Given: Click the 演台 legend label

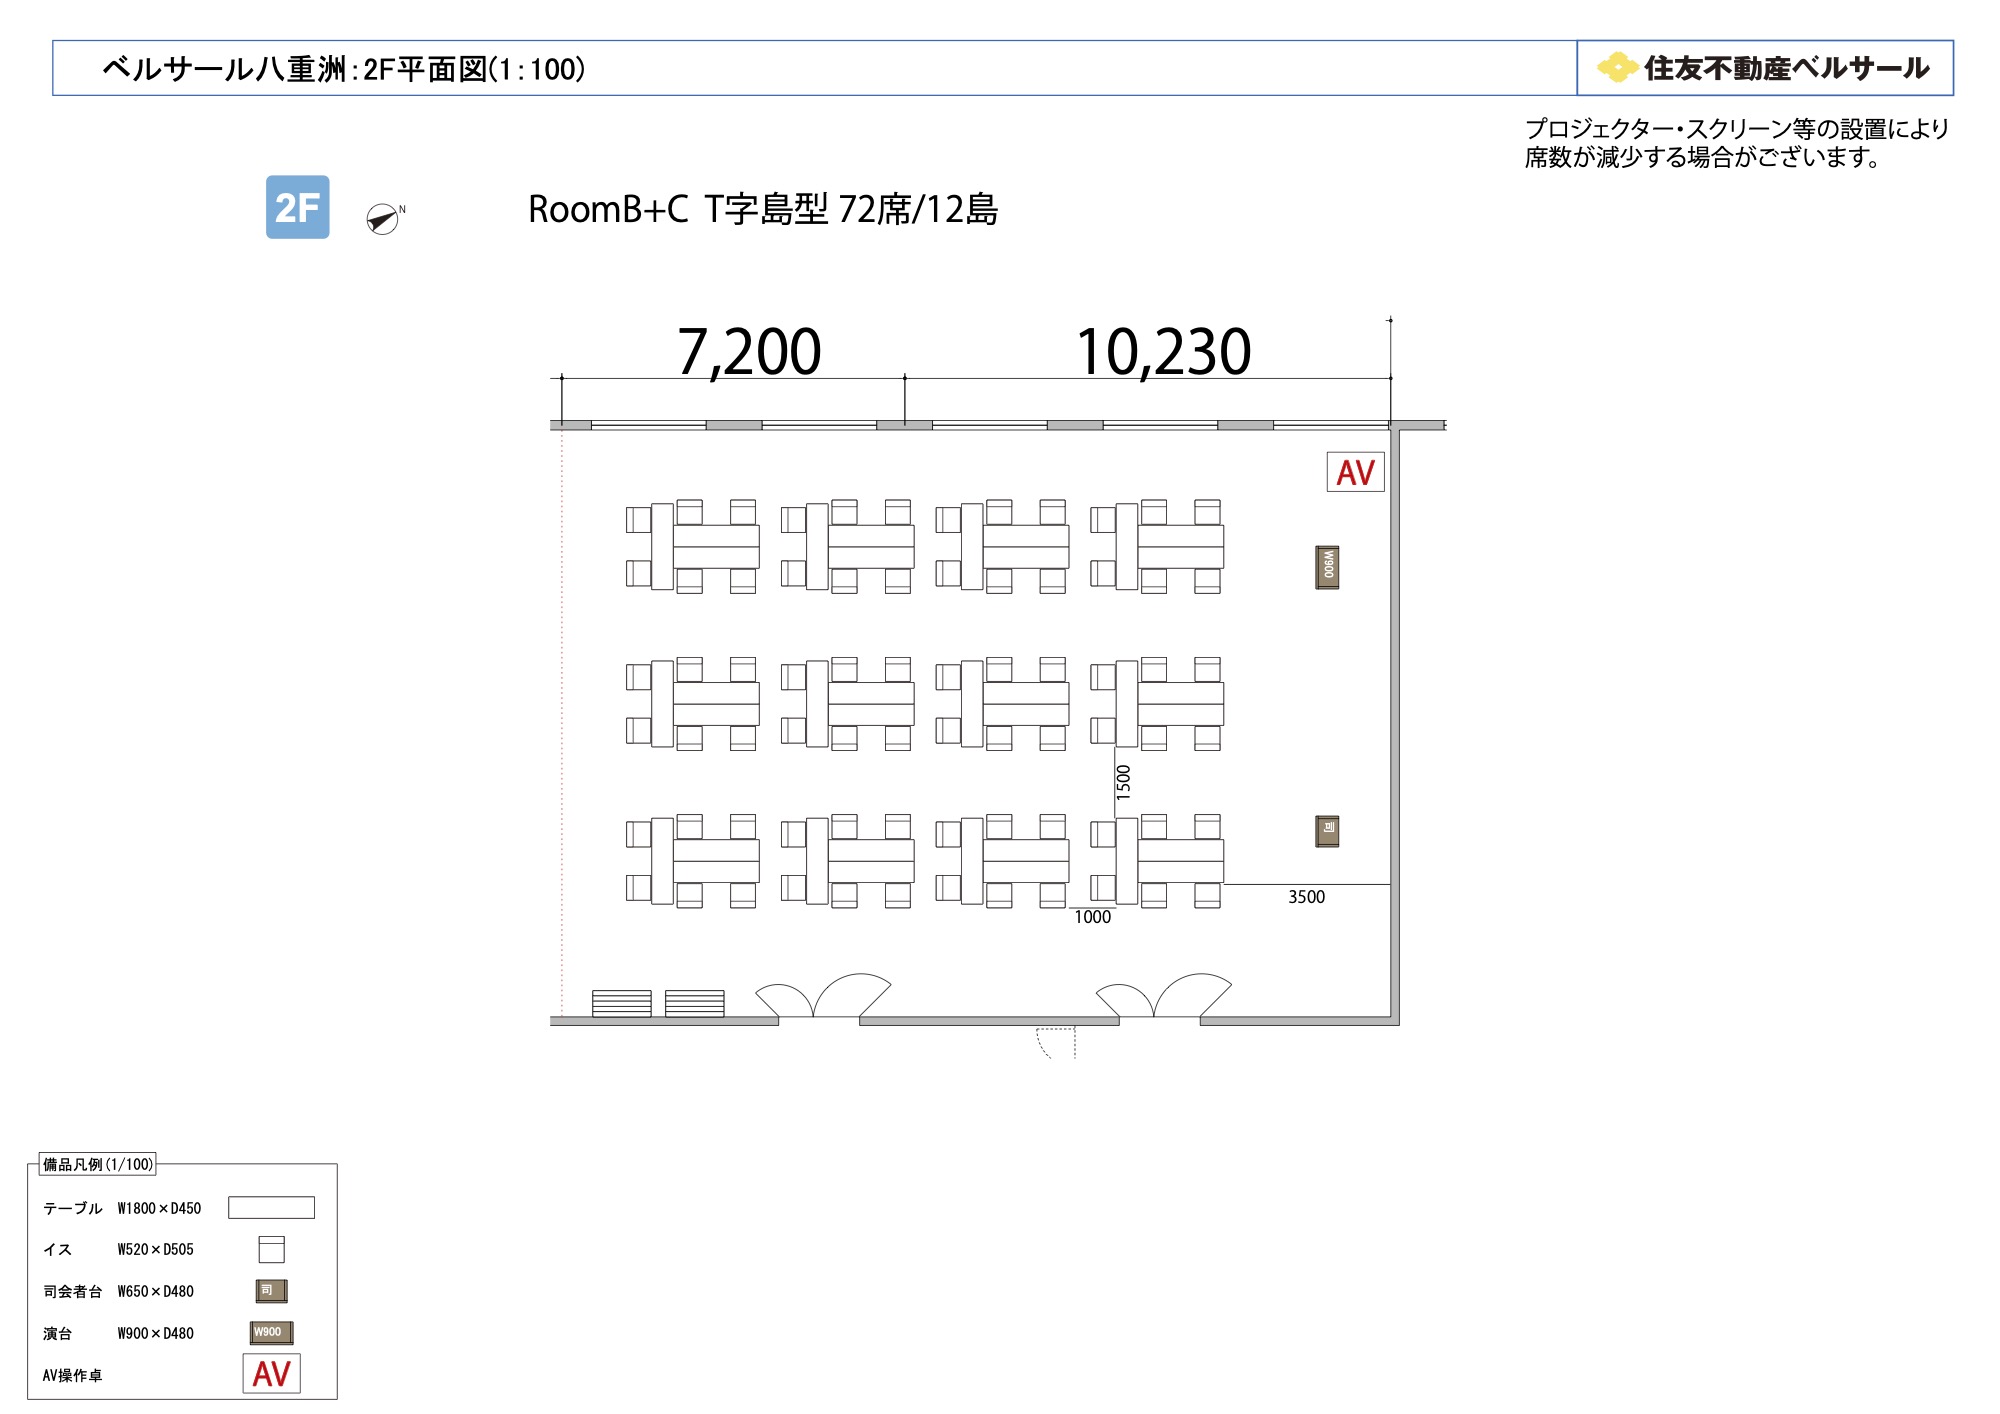Looking at the screenshot, I should 57,1333.
